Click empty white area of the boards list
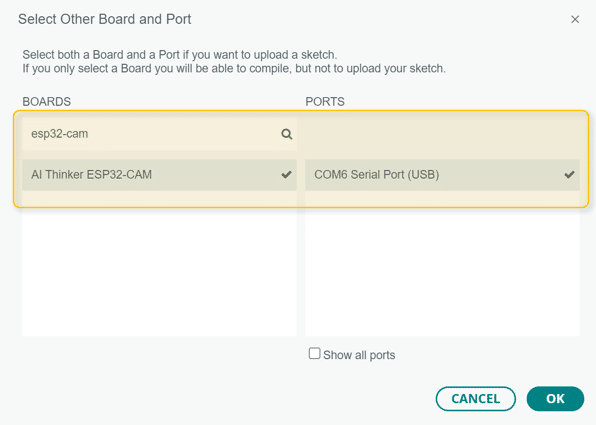This screenshot has width=596, height=425. pyautogui.click(x=159, y=272)
